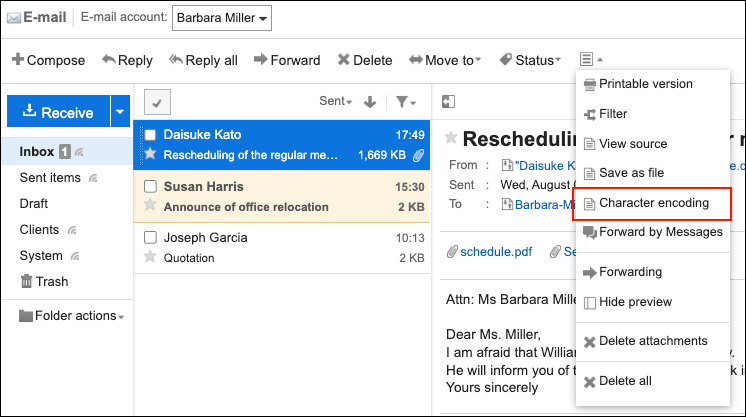
Task: Click the second attachment link after schedule.pdf
Action: [x=569, y=252]
